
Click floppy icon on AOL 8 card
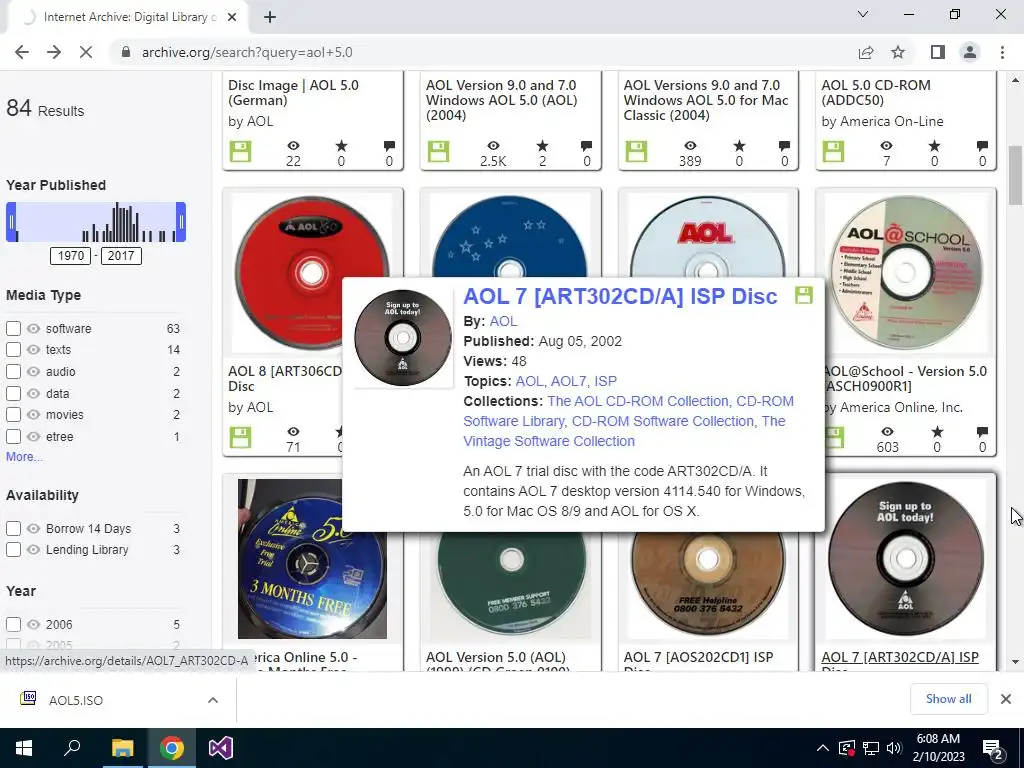(x=240, y=437)
